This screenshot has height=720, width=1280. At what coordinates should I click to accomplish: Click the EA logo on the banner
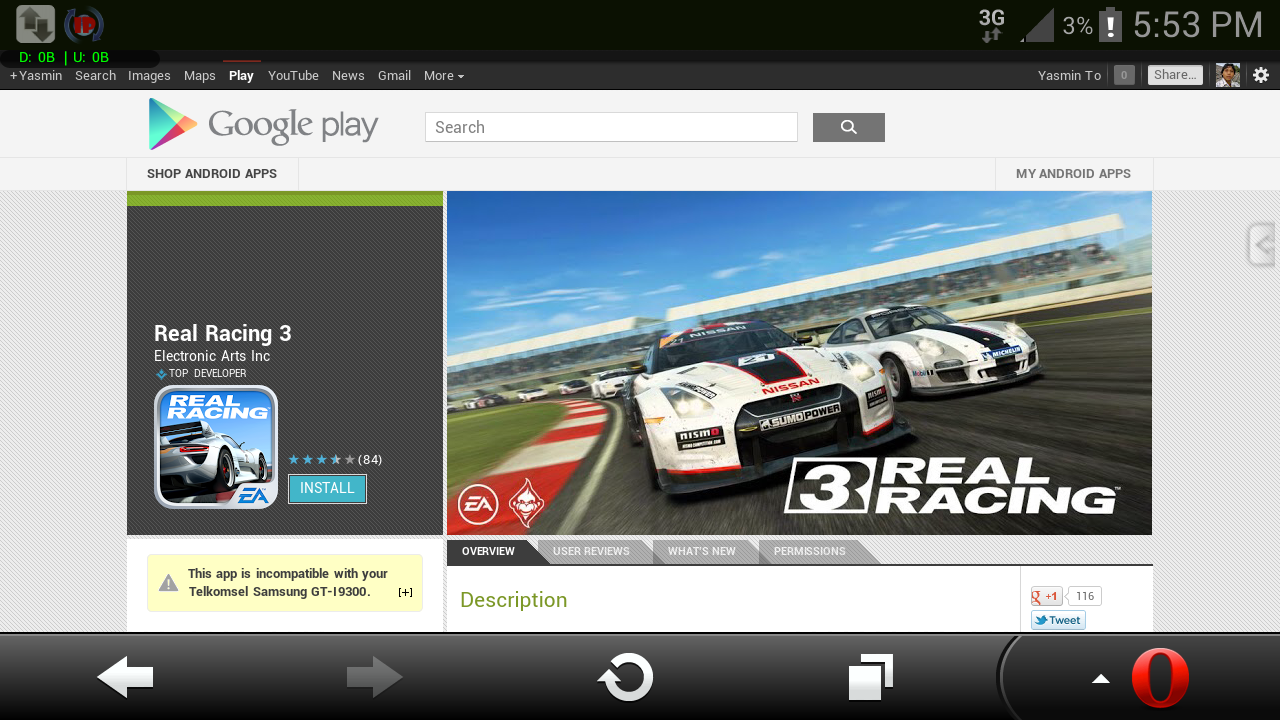pyautogui.click(x=478, y=505)
